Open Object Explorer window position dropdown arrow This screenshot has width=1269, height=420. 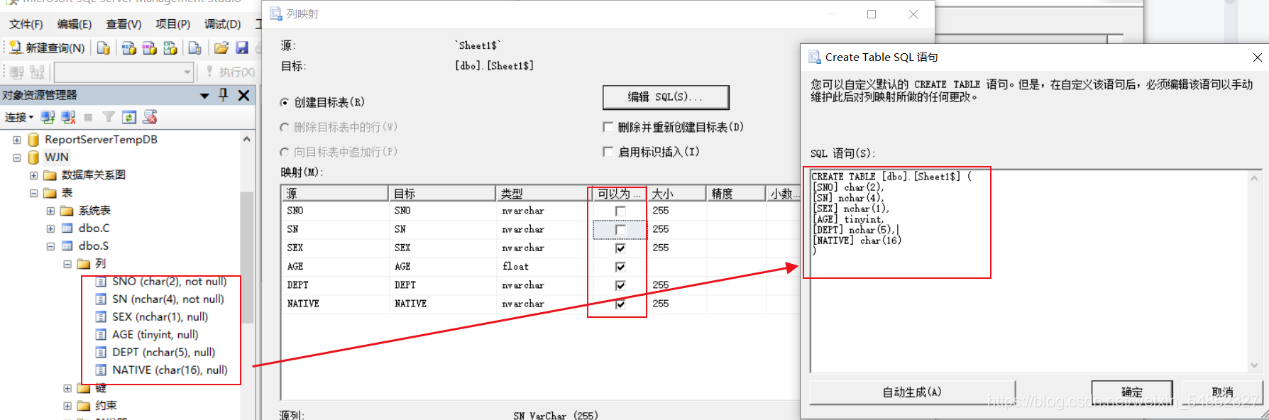coord(206,95)
